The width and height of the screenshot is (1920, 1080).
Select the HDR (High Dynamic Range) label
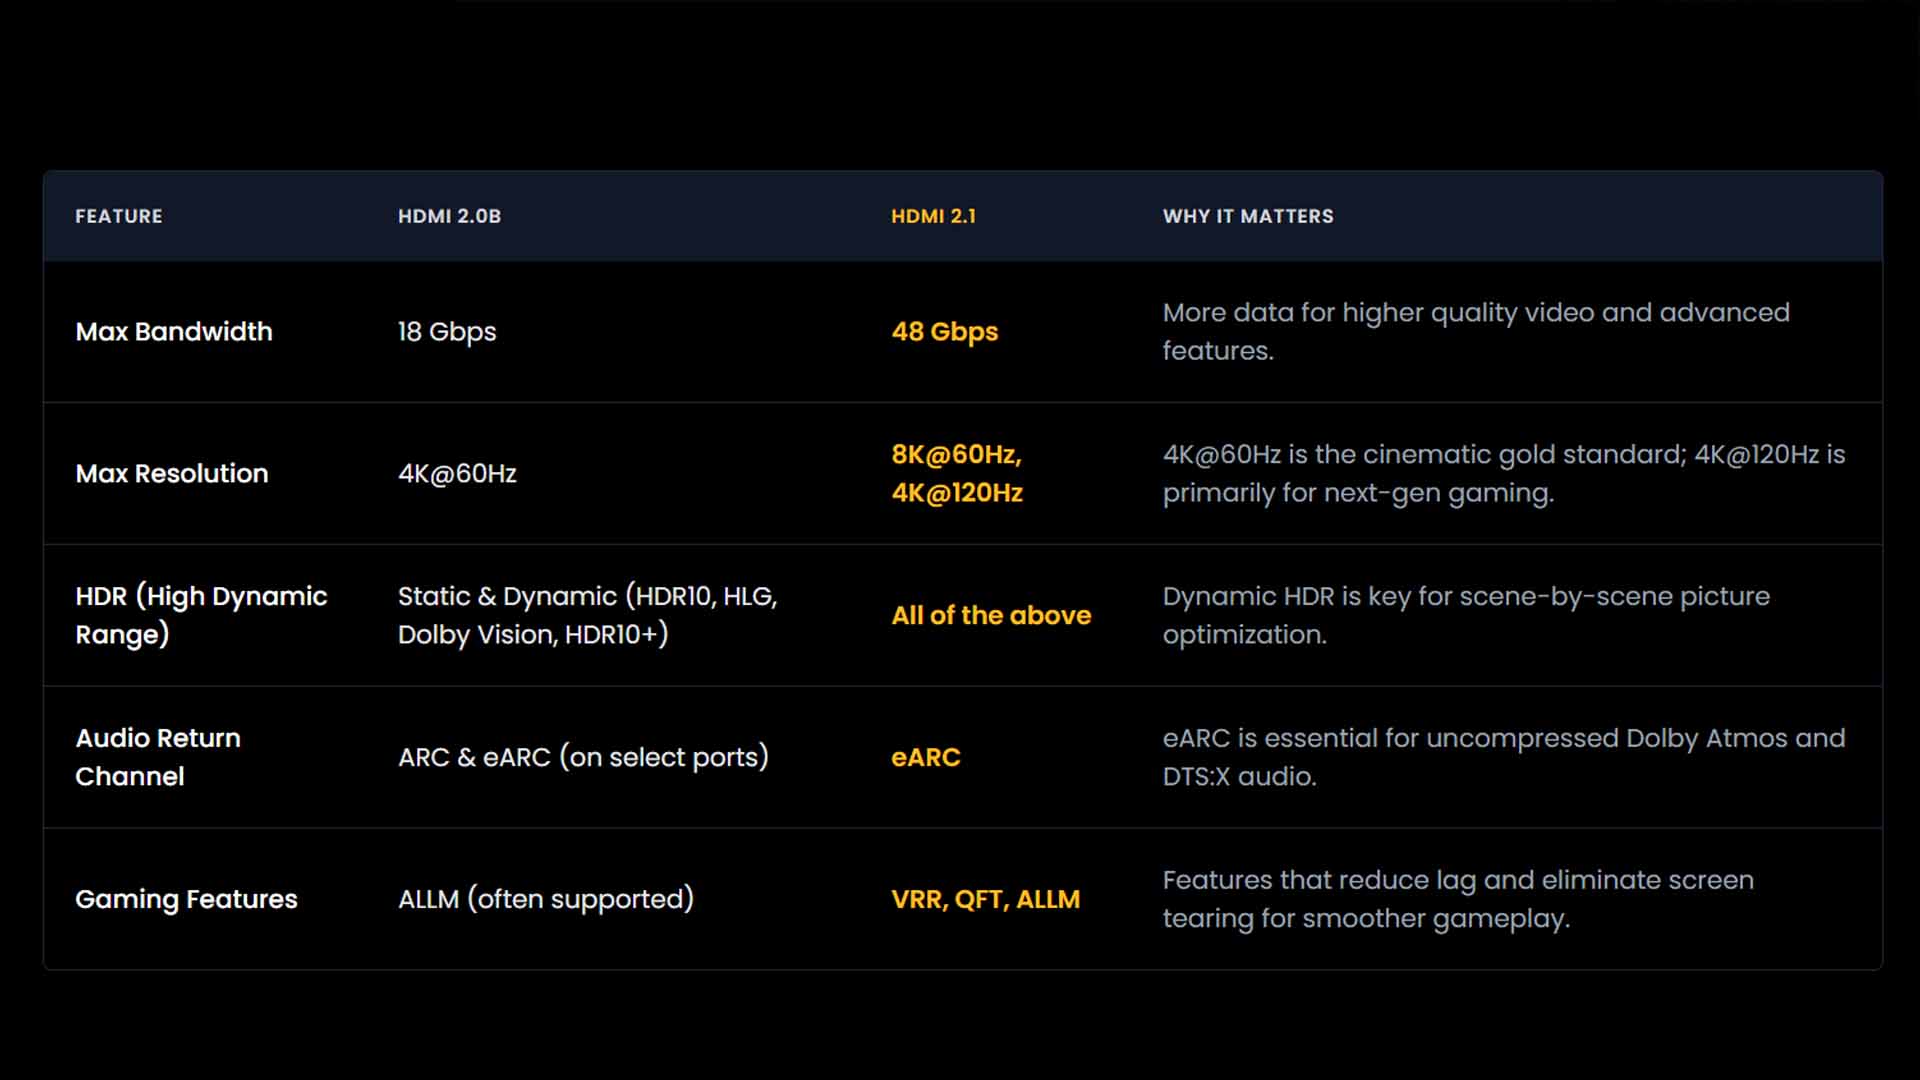coord(200,615)
